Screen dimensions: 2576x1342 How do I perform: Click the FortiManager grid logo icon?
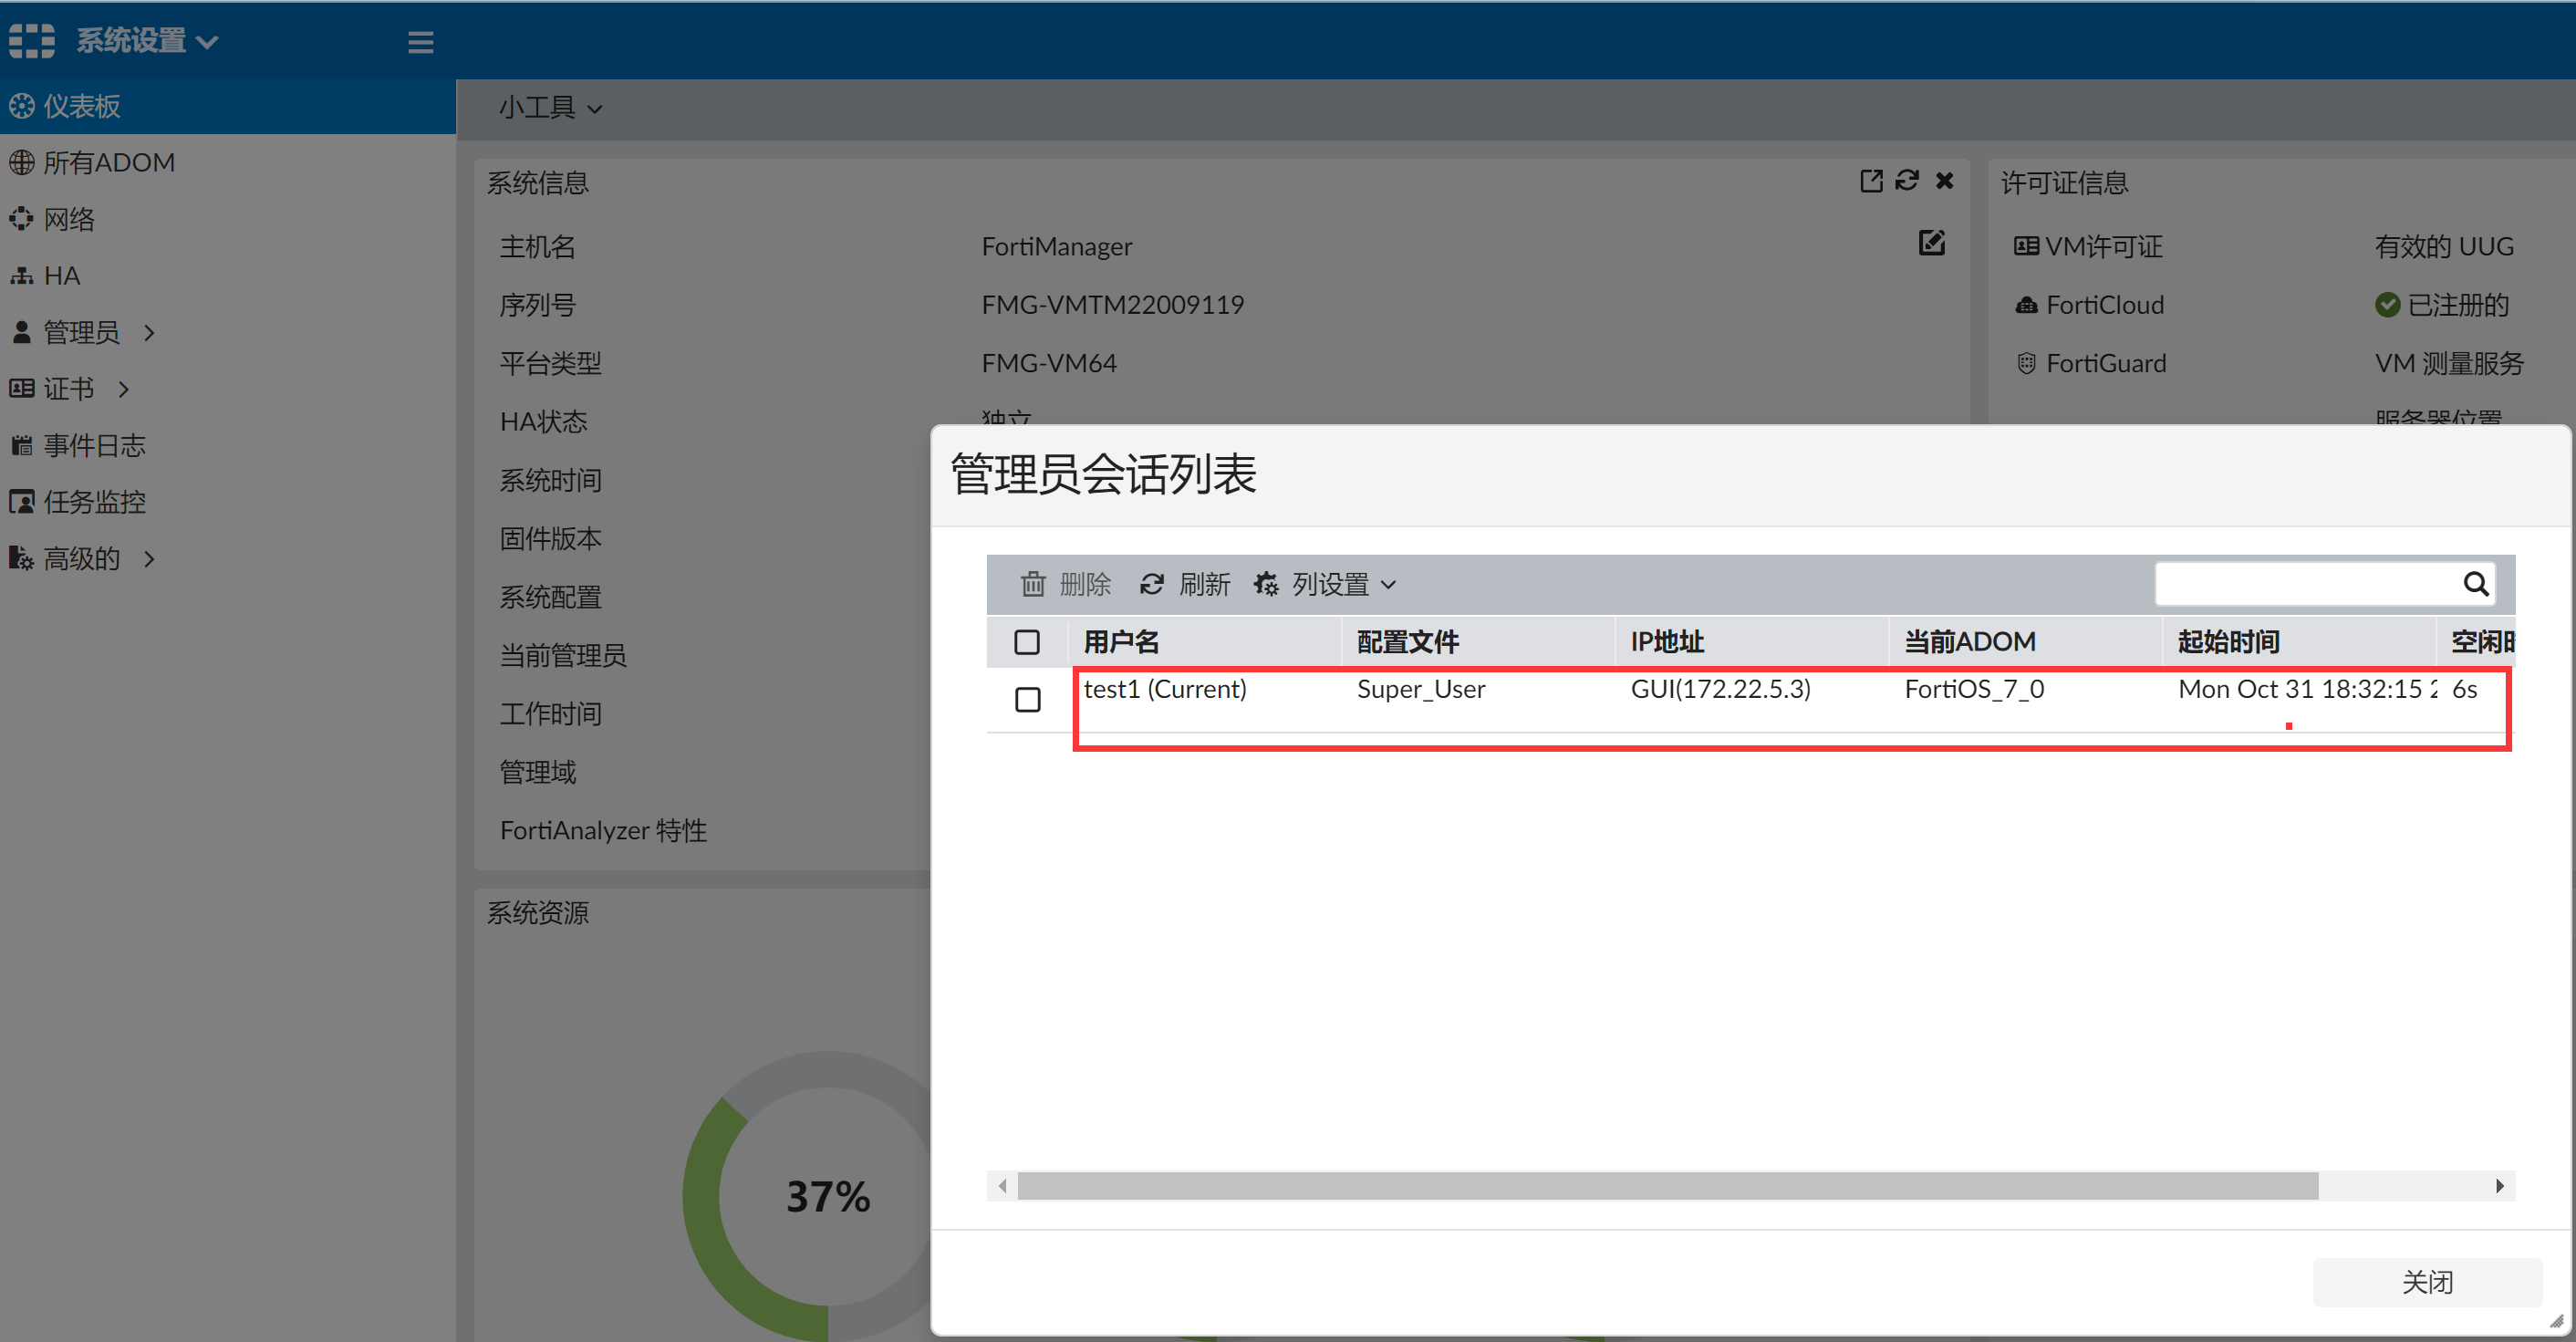tap(32, 40)
